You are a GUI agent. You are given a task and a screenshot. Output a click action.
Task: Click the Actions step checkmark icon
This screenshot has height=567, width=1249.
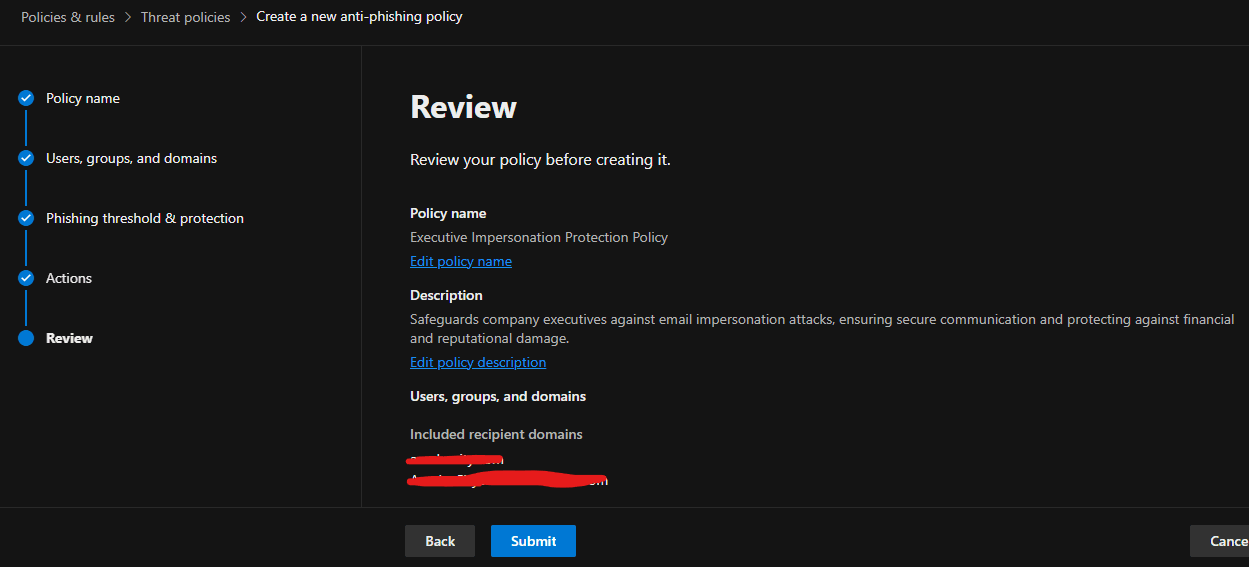26,278
